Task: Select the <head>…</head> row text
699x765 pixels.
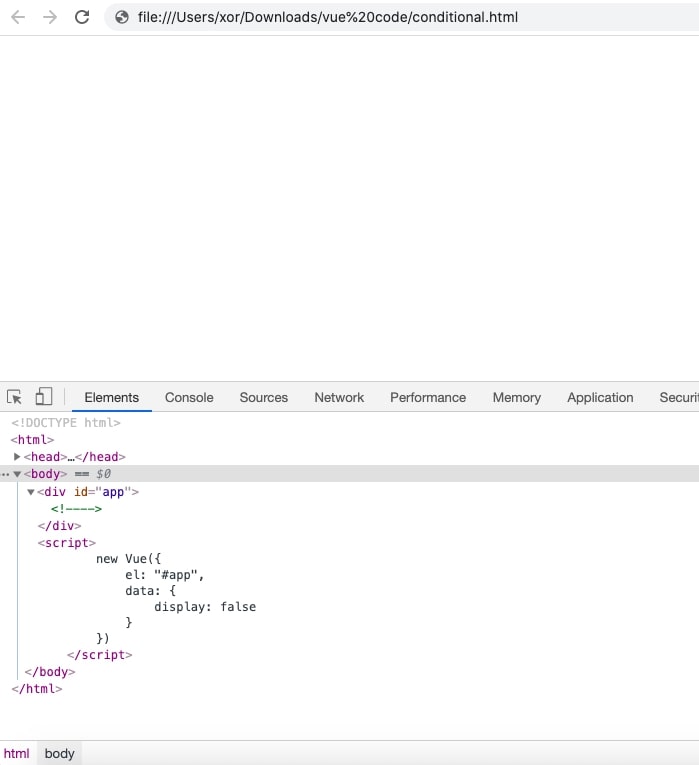Action: click(75, 457)
